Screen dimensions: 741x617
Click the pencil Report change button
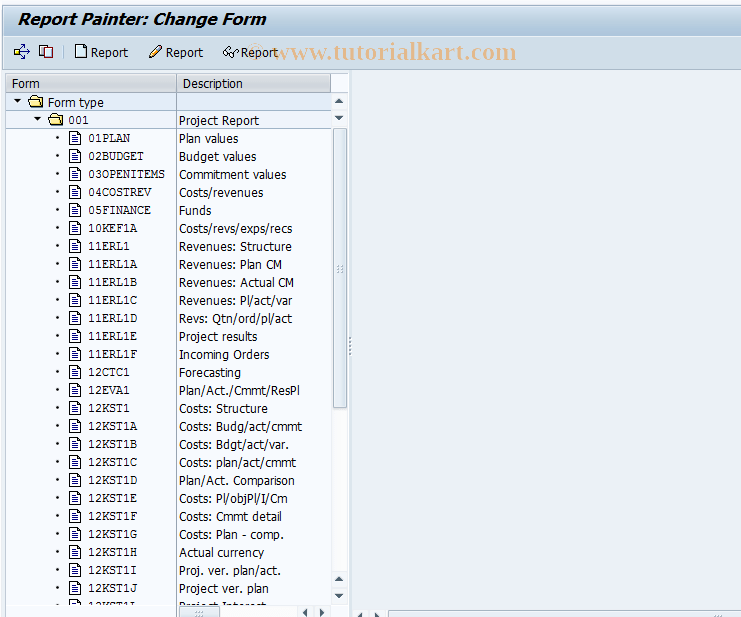tap(176, 52)
